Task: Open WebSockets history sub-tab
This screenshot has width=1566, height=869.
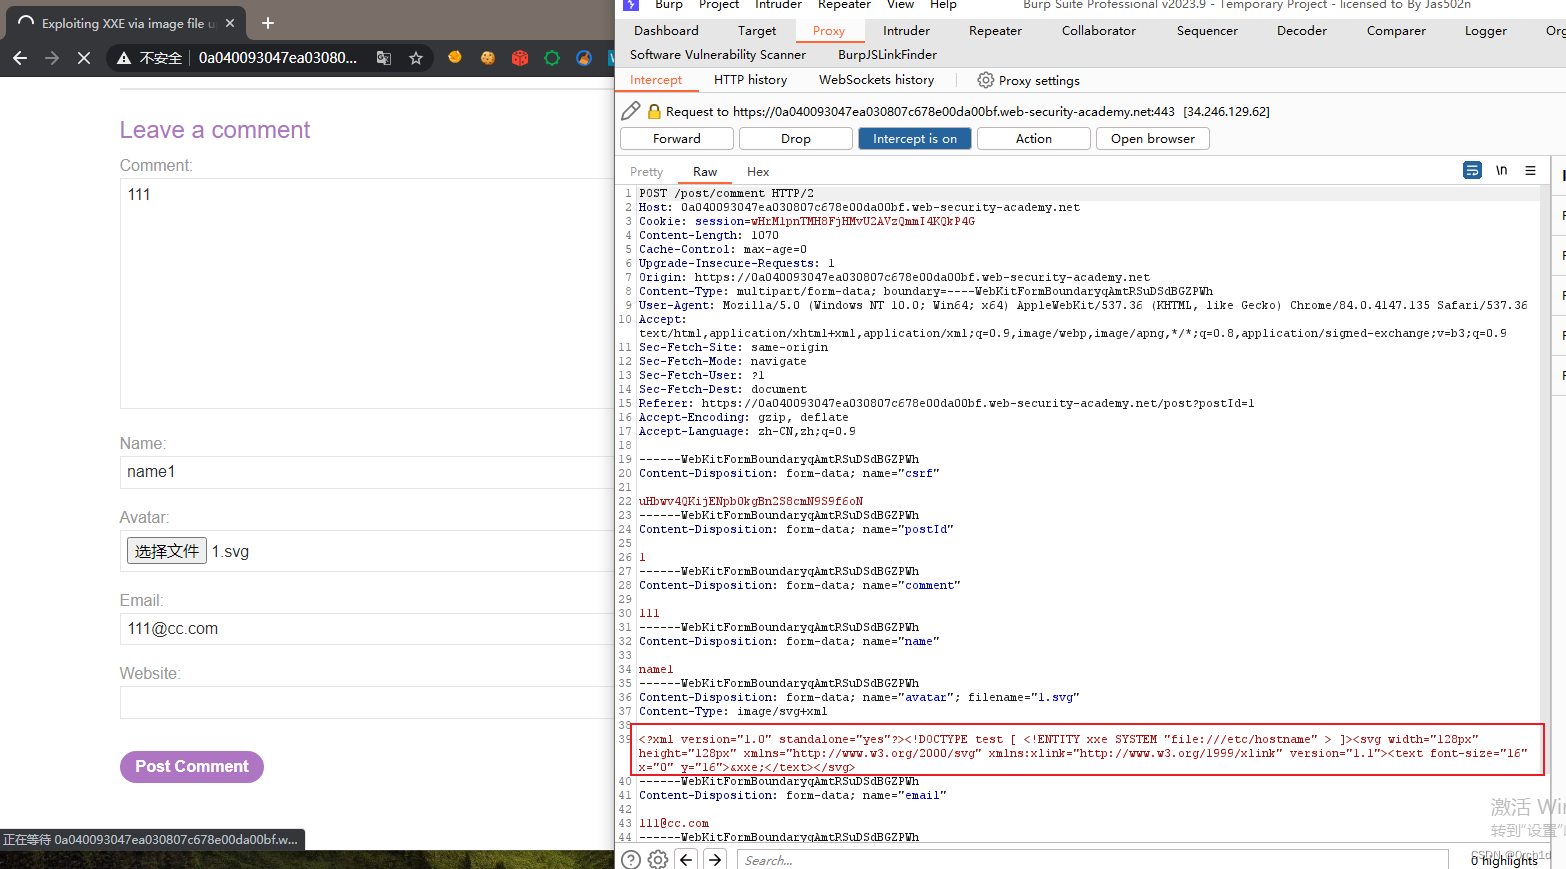Action: coord(876,80)
